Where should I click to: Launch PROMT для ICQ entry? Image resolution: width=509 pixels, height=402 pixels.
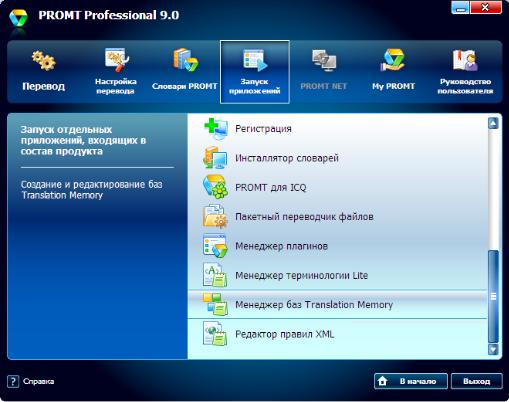click(x=338, y=187)
